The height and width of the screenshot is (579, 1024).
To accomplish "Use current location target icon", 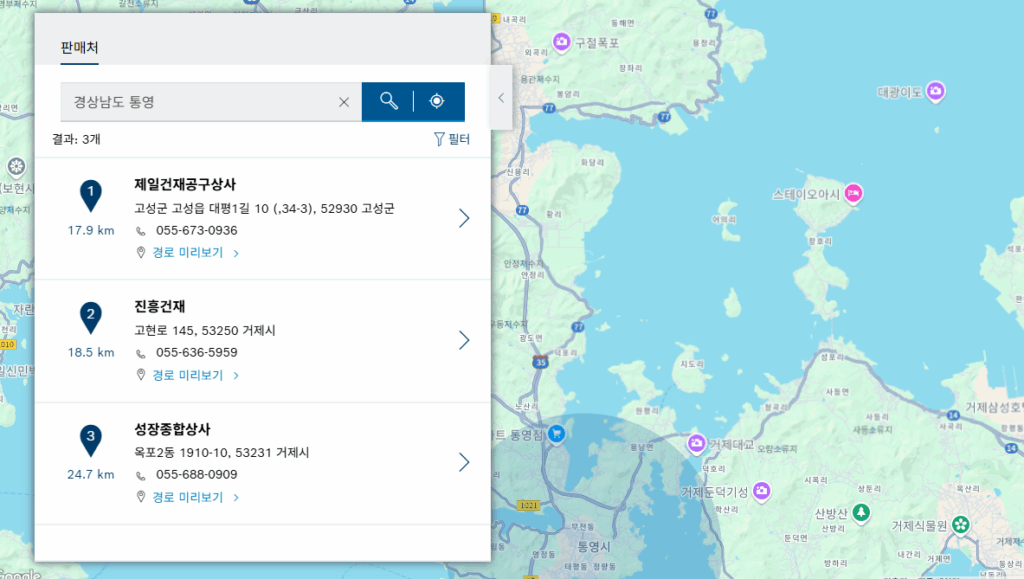I will click(436, 101).
